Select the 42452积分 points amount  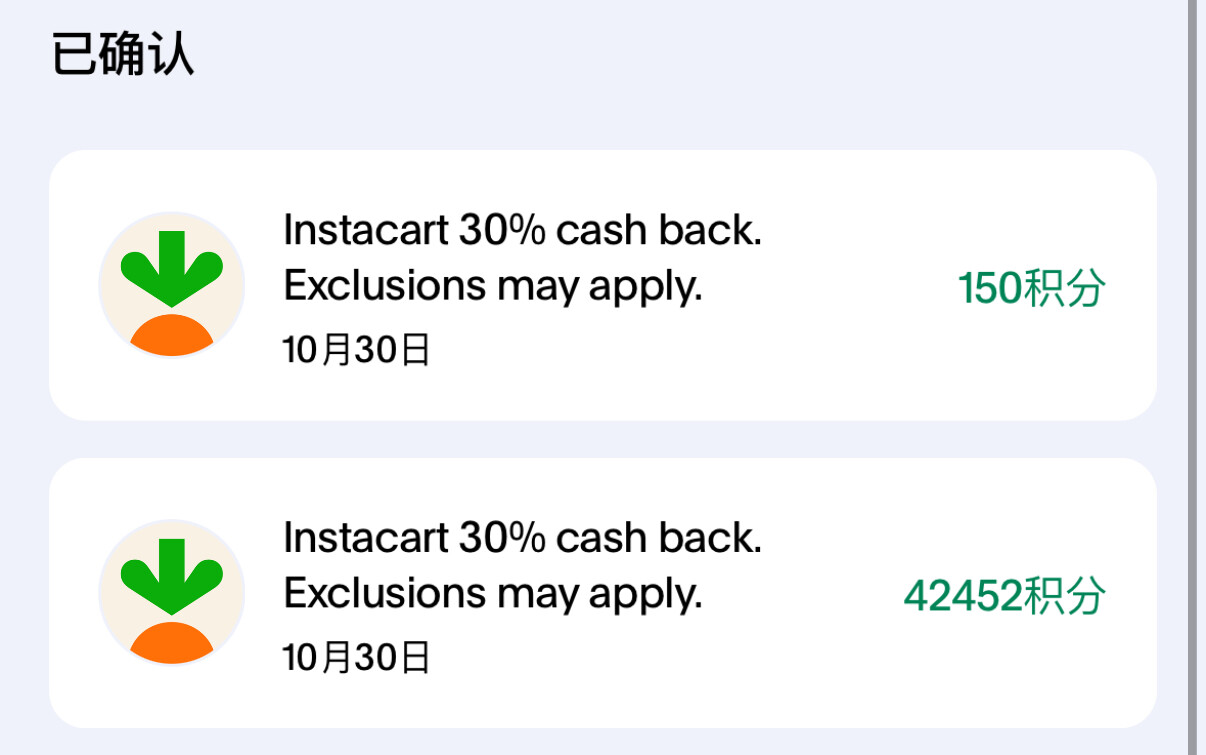pos(1004,597)
